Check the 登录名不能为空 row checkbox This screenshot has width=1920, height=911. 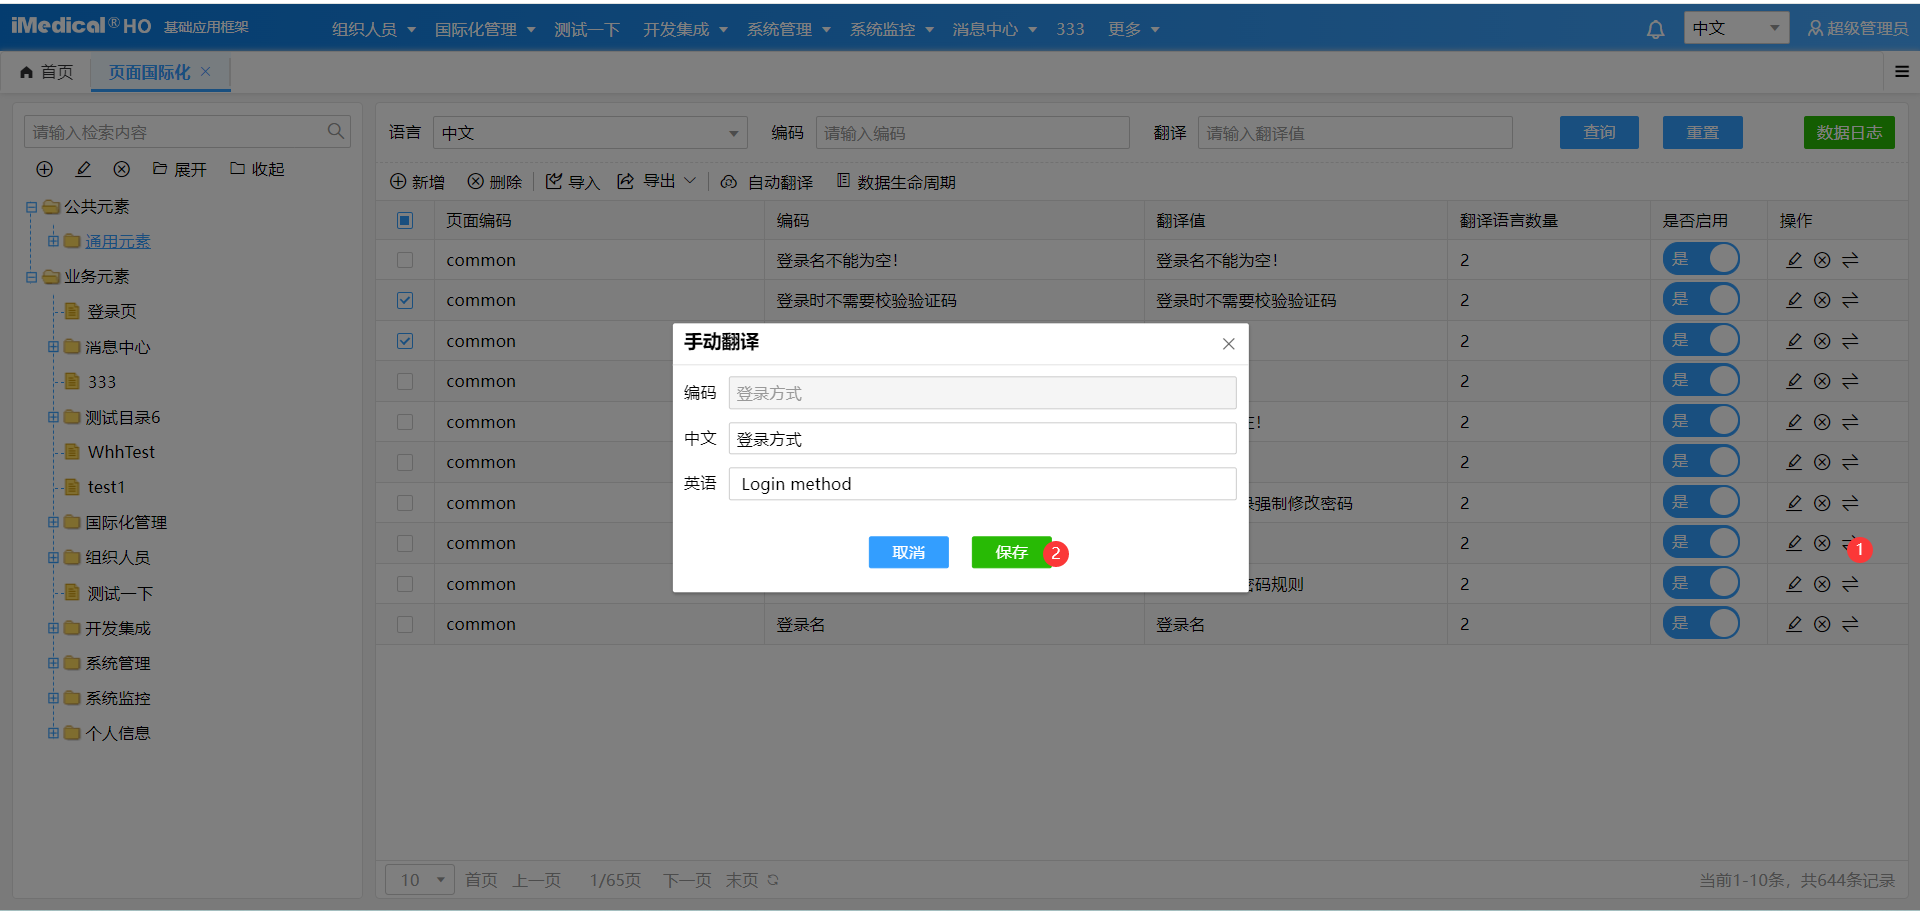point(405,260)
